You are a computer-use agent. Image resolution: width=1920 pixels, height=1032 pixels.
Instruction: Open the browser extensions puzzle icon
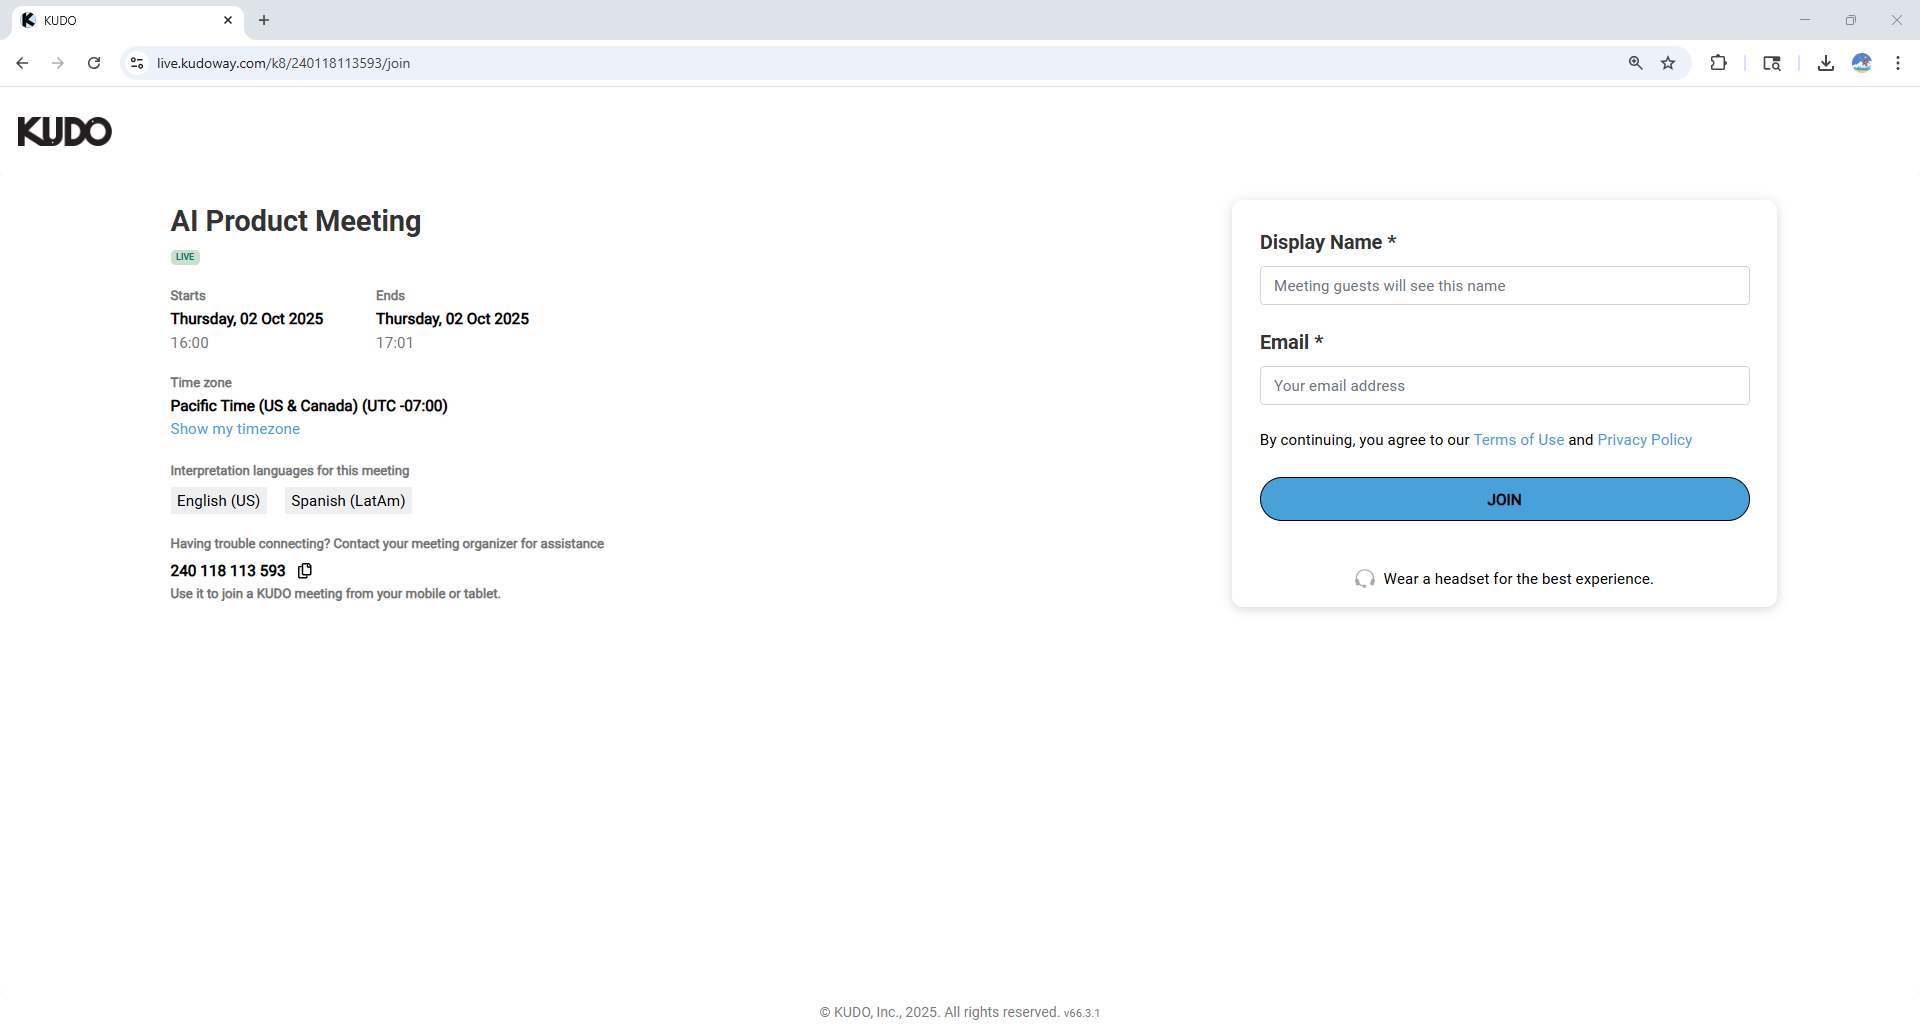point(1719,63)
